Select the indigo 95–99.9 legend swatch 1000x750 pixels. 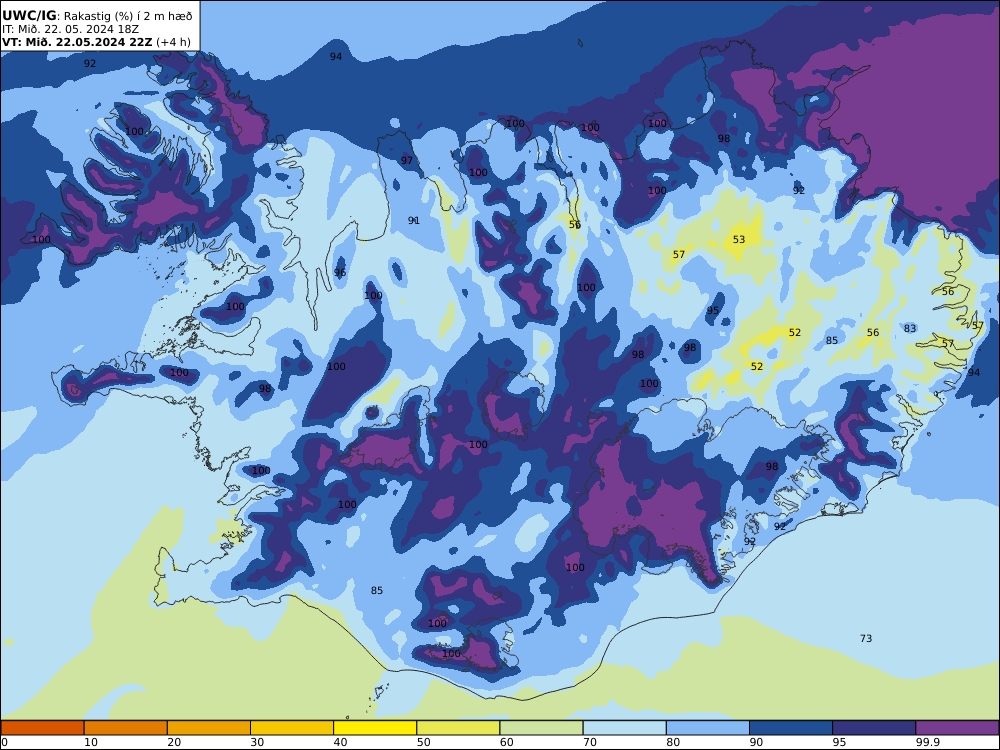[x=874, y=728]
